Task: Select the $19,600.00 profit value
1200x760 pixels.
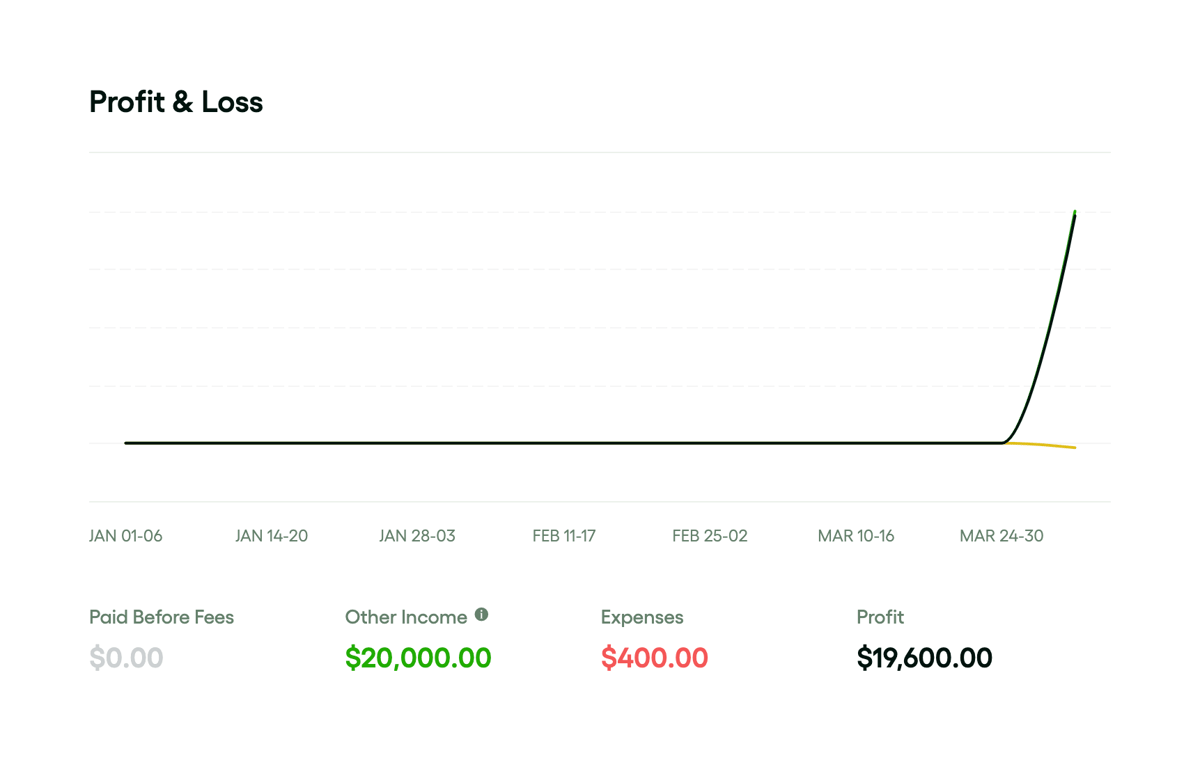Action: [x=924, y=658]
